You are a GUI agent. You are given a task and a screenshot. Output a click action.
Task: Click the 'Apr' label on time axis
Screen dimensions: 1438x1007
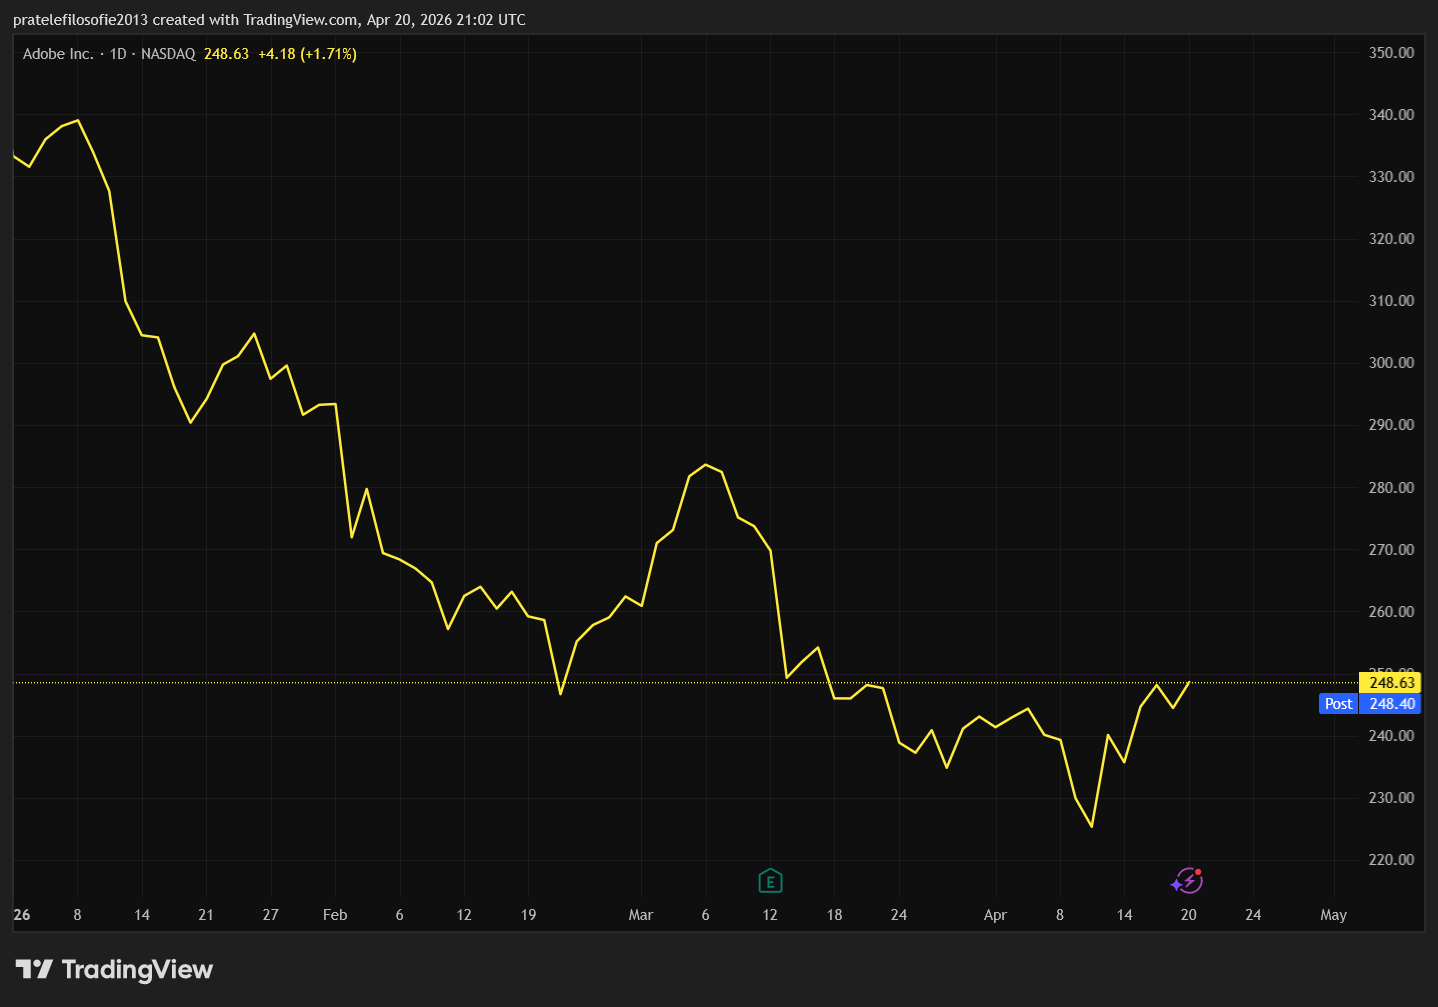(995, 915)
